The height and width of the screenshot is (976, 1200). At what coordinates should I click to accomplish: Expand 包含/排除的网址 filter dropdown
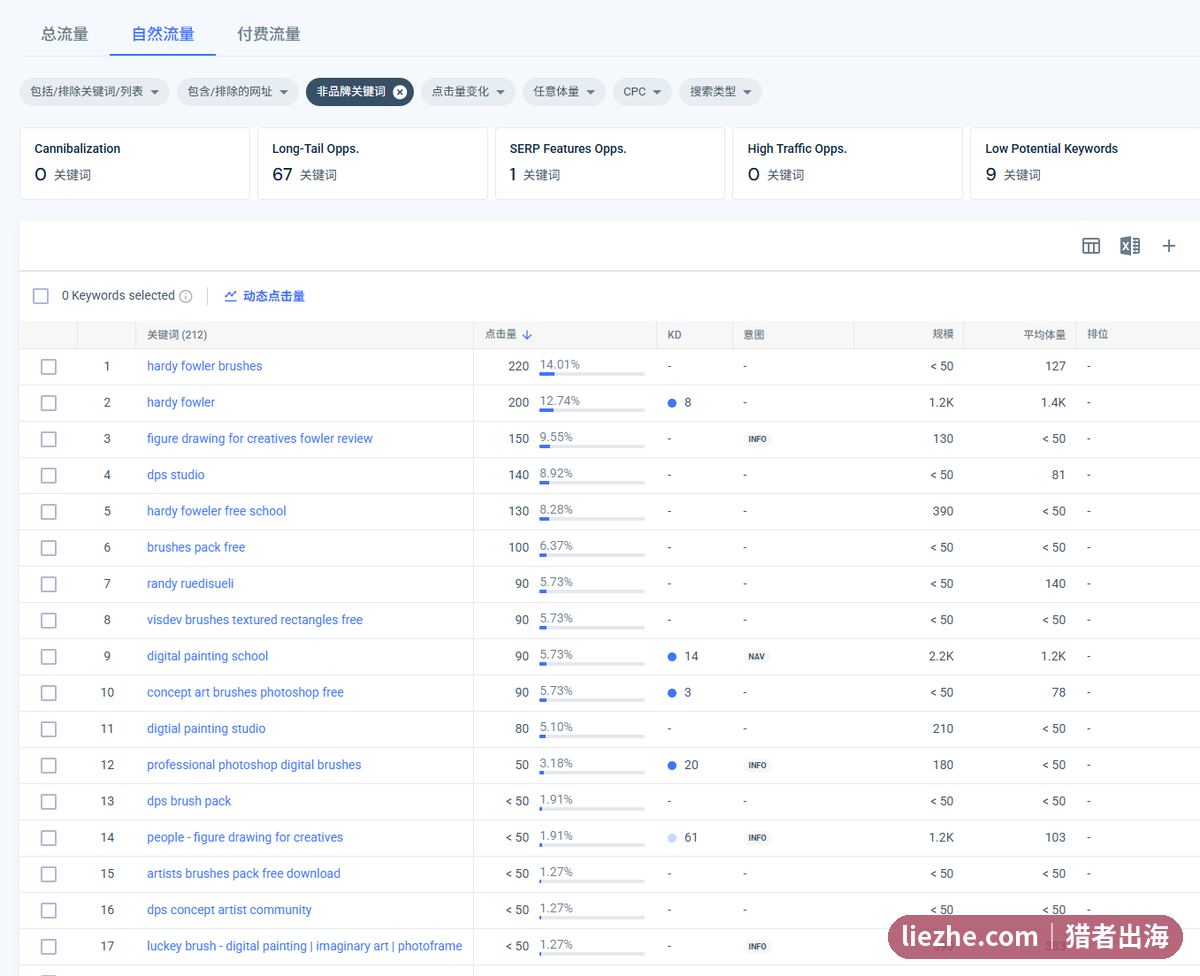[x=238, y=92]
